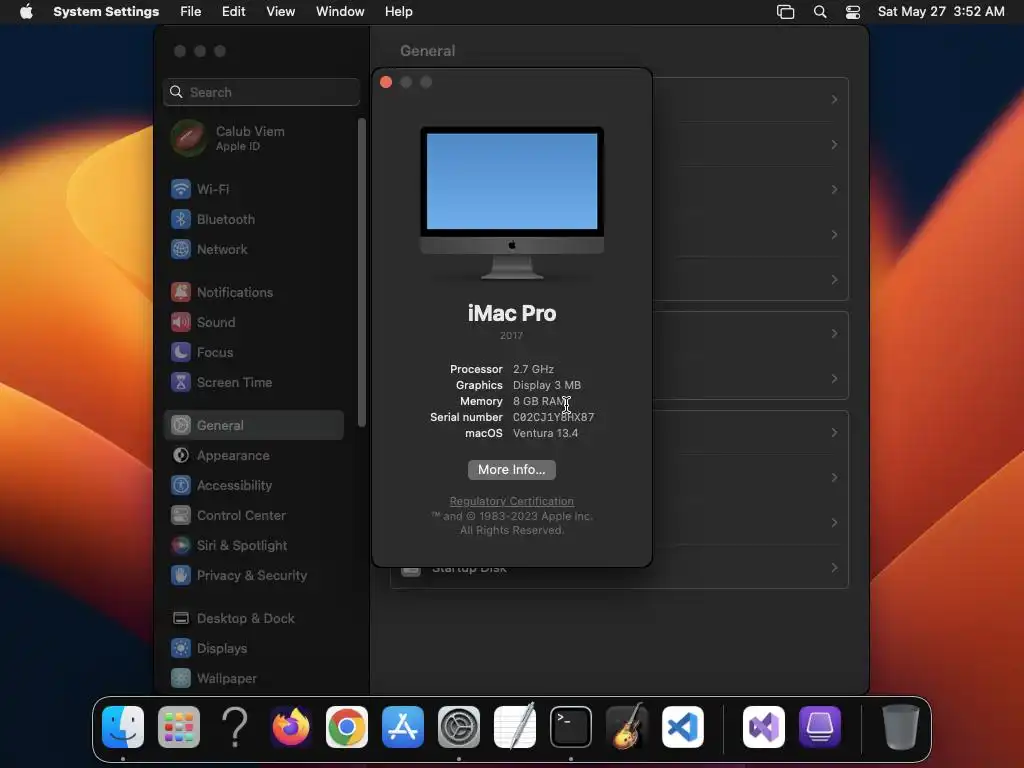Image resolution: width=1024 pixels, height=768 pixels.
Task: Click the Display 3 MB graphics value
Action: [x=547, y=385]
